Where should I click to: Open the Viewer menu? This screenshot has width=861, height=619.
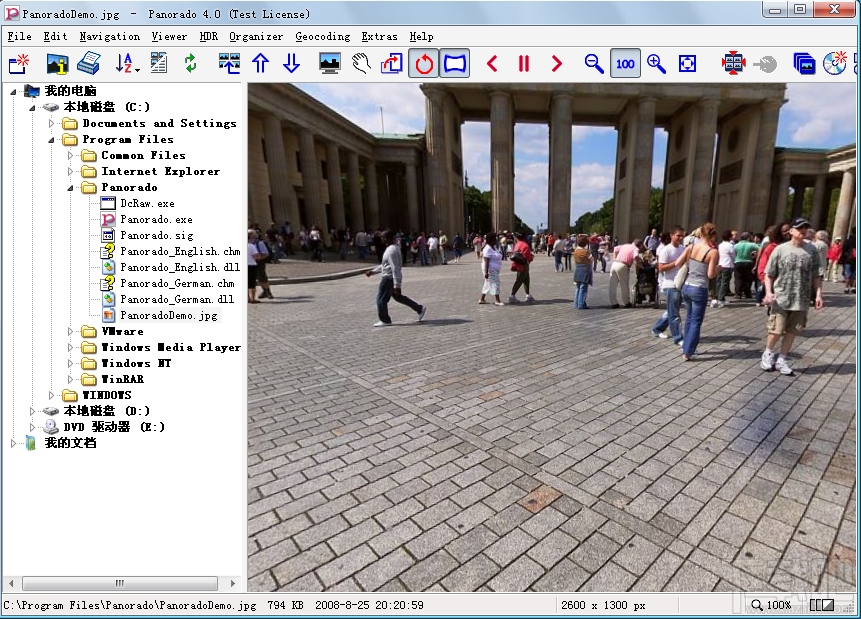(169, 37)
